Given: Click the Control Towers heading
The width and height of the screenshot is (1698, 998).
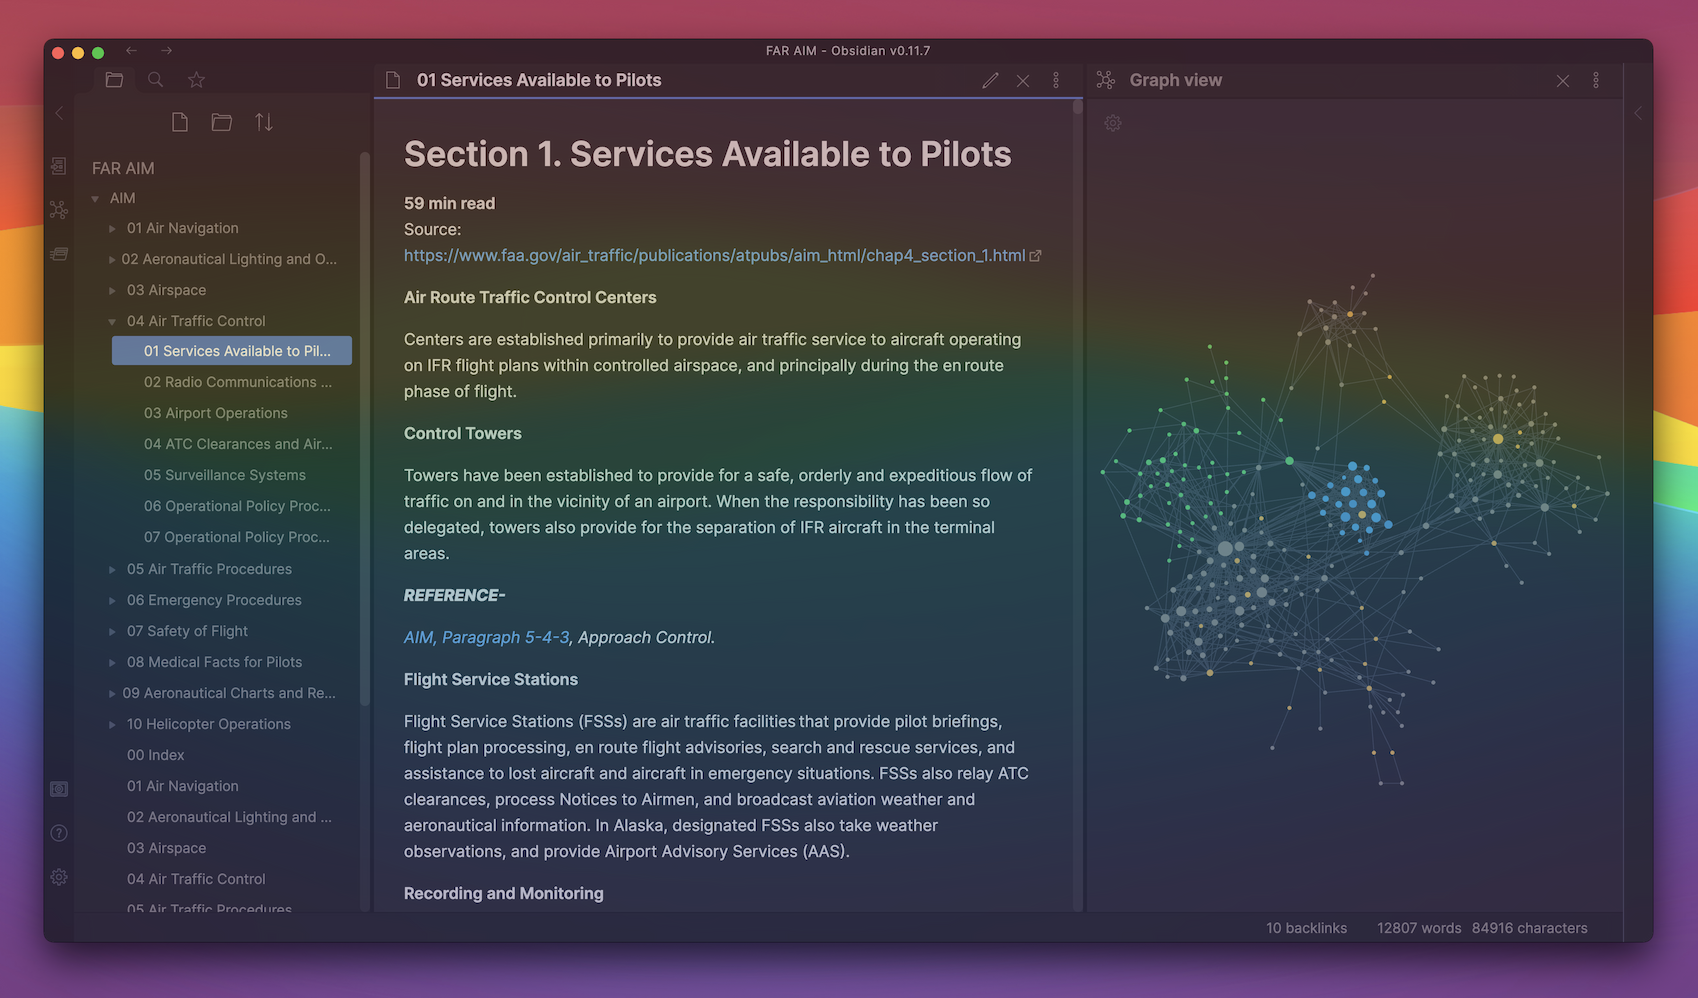Looking at the screenshot, I should click(463, 434).
